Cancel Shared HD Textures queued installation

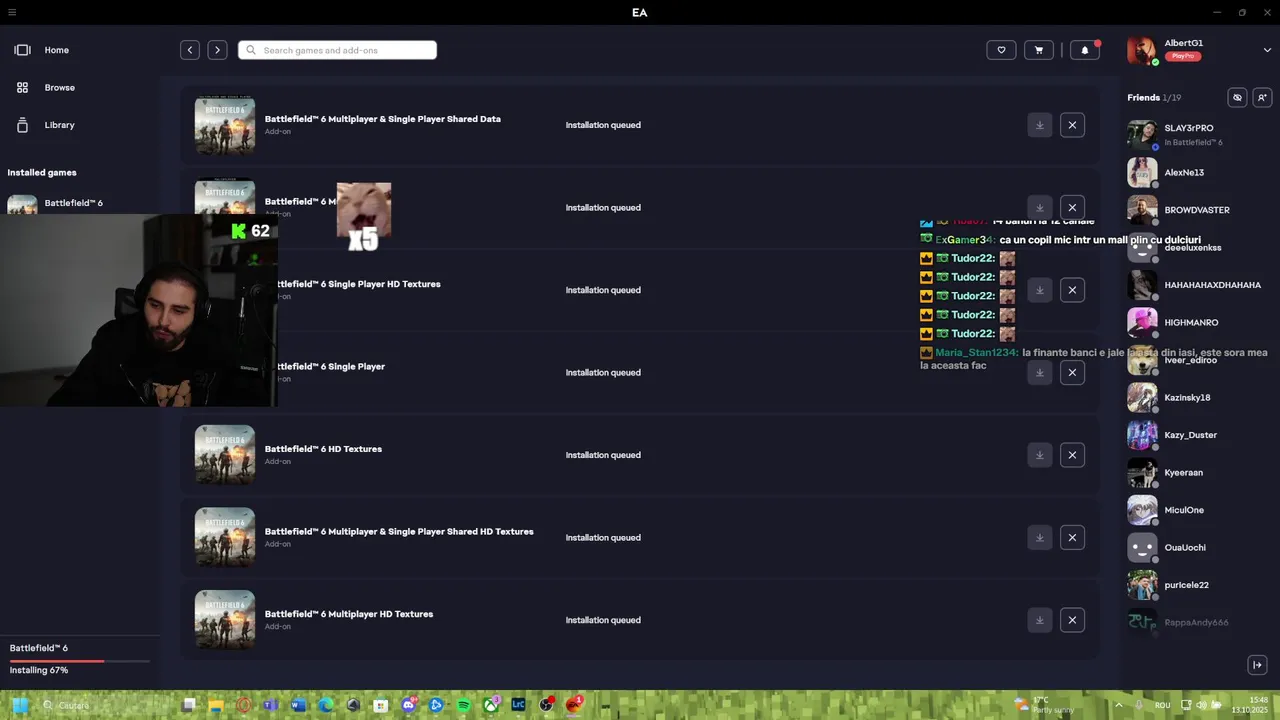point(1072,538)
